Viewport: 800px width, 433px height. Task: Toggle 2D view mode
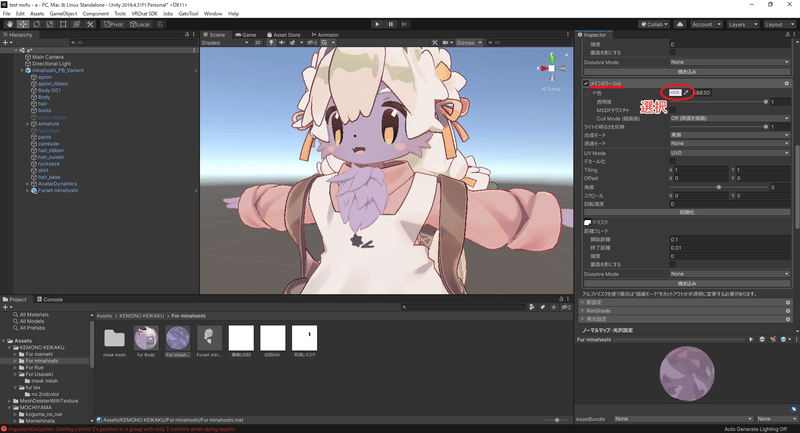click(258, 43)
